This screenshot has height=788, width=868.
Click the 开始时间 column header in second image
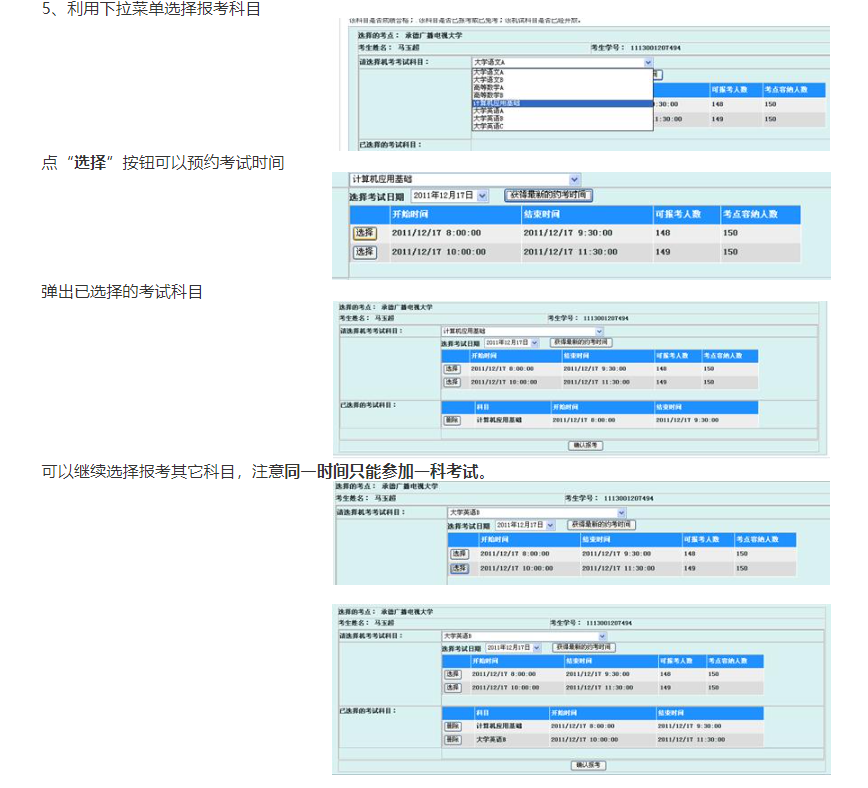[x=411, y=214]
